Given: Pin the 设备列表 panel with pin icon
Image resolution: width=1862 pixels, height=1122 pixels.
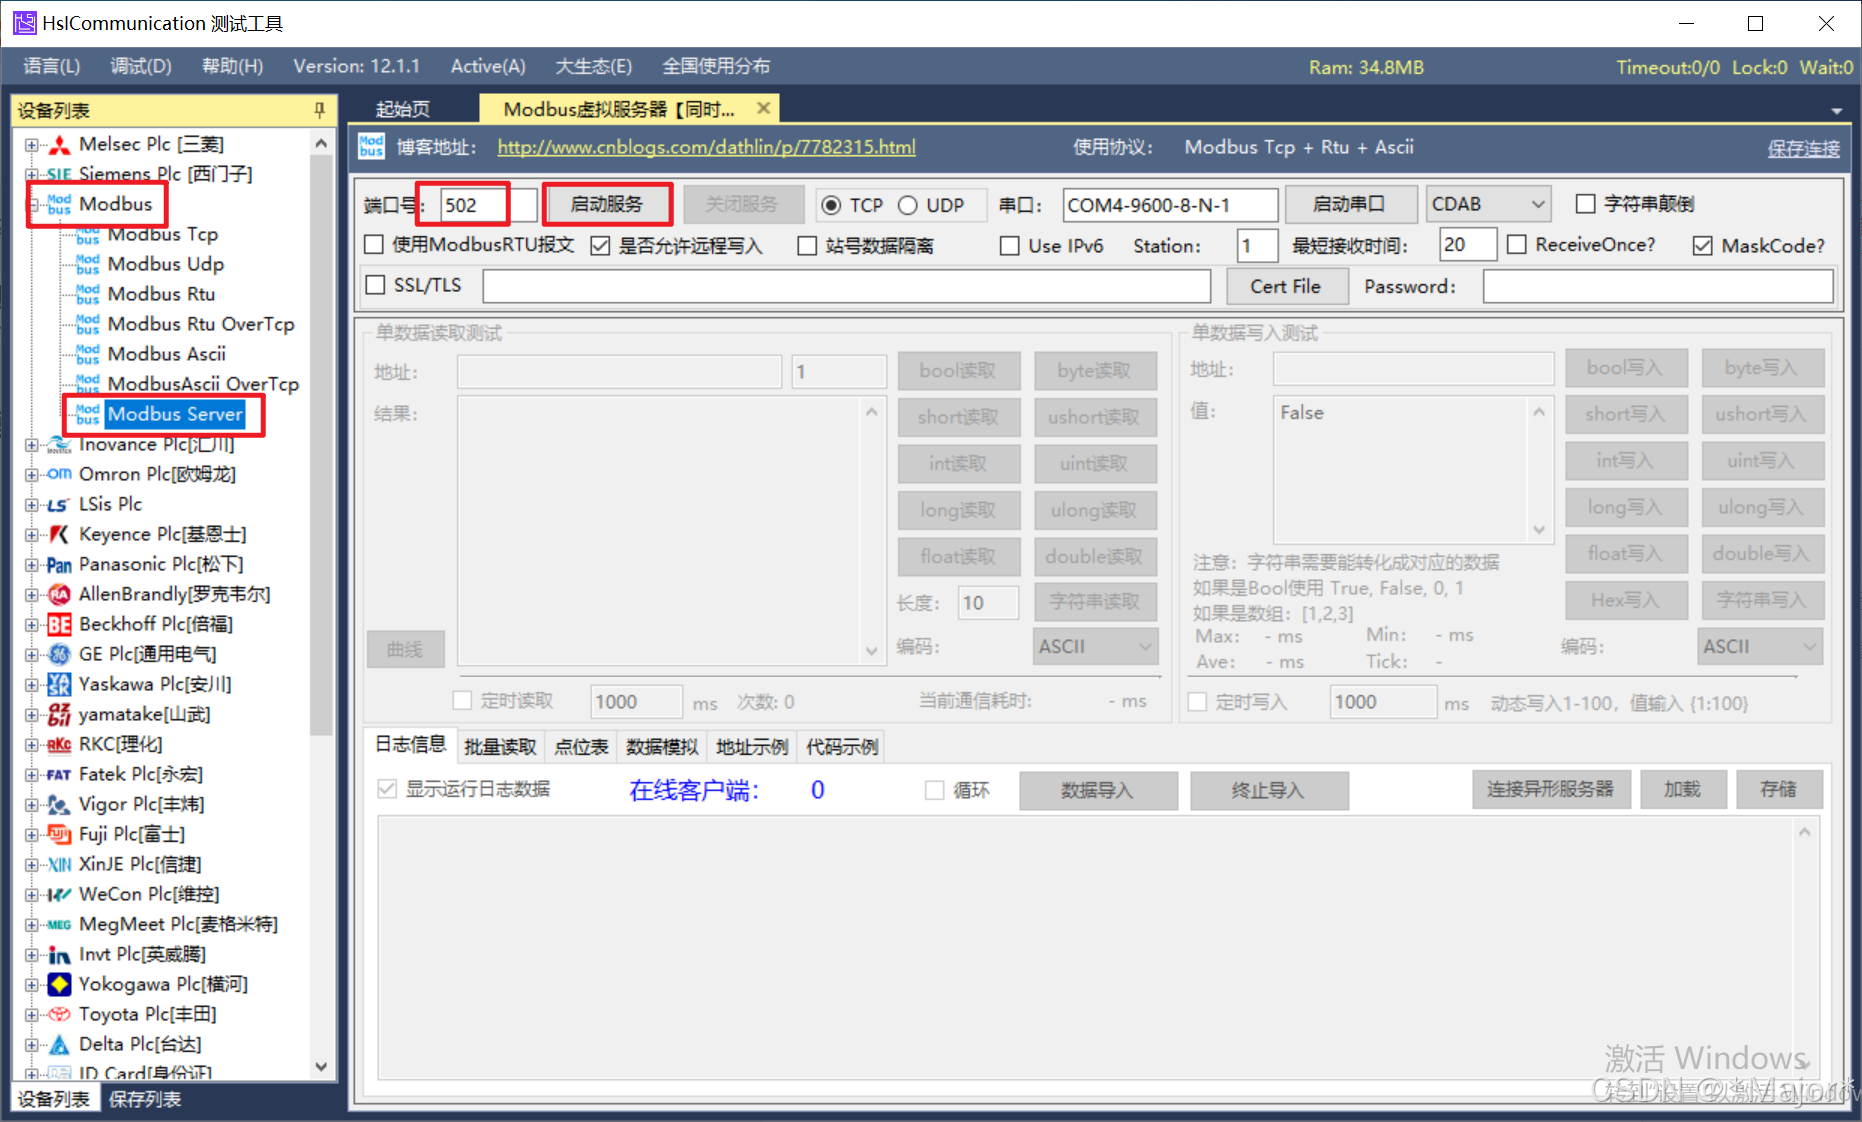Looking at the screenshot, I should (319, 110).
